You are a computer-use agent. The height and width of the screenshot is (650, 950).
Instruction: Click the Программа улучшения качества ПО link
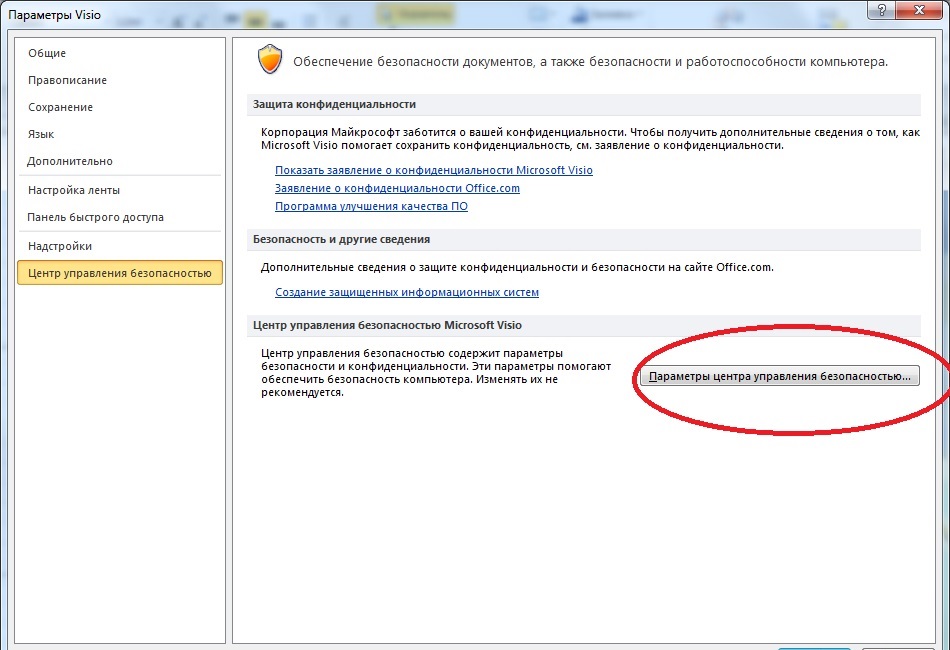371,206
